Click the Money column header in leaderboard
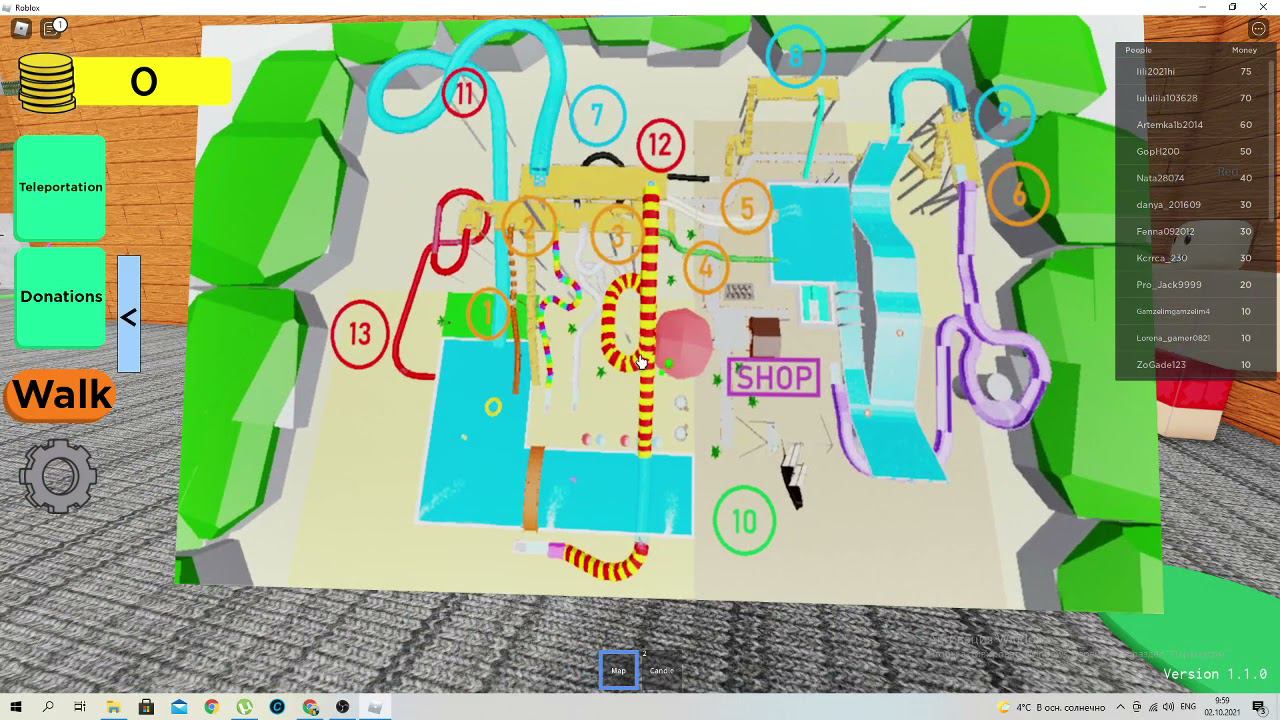This screenshot has width=1280, height=720. point(1244,50)
